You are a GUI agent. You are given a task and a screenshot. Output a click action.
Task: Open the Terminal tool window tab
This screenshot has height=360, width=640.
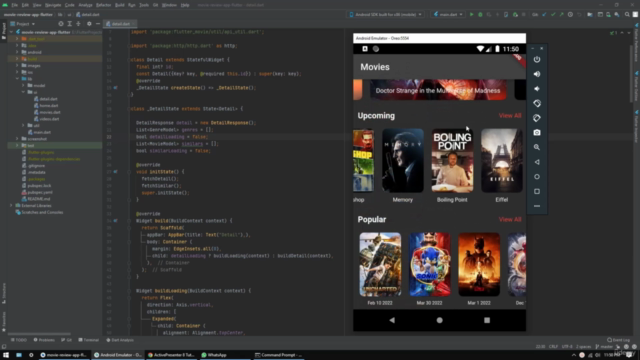(89, 340)
